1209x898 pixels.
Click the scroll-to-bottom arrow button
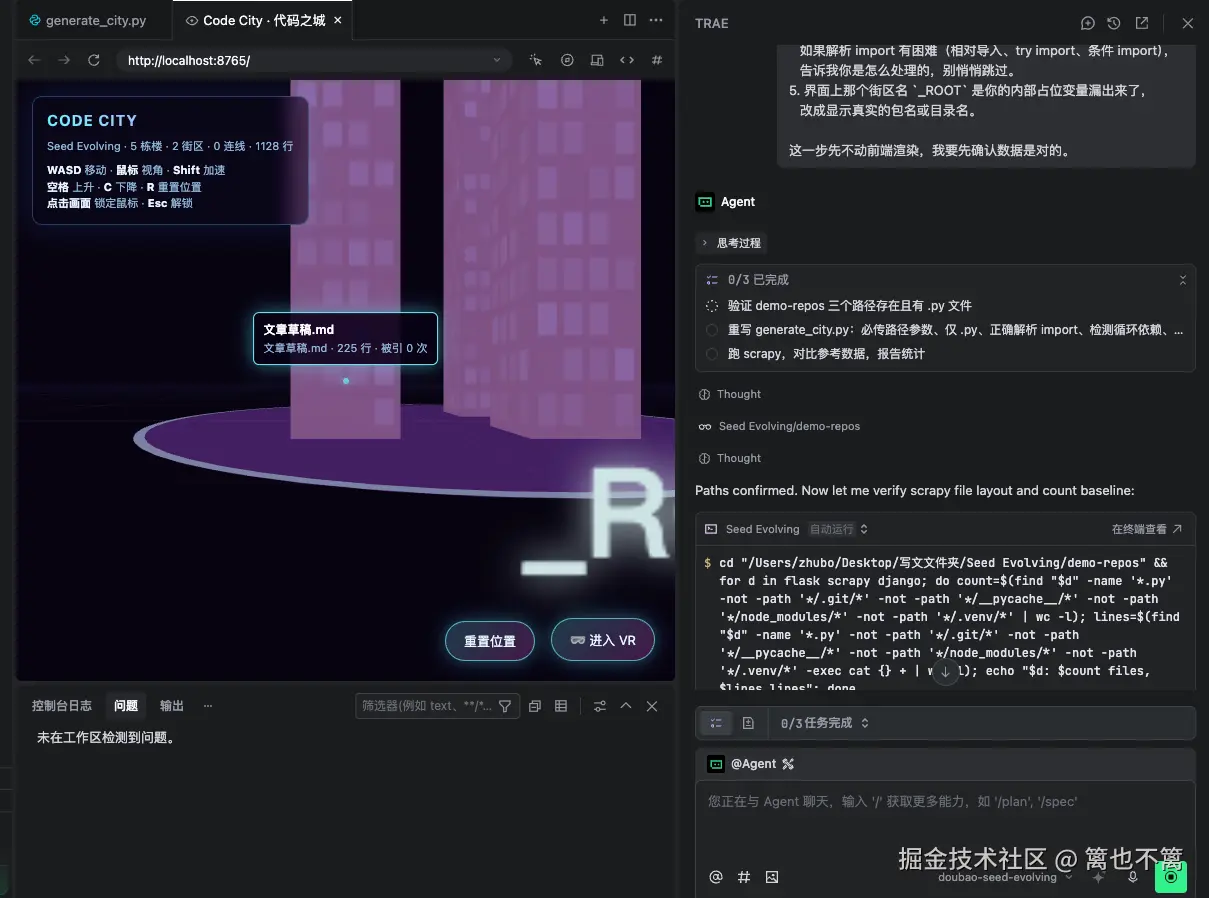coord(945,672)
